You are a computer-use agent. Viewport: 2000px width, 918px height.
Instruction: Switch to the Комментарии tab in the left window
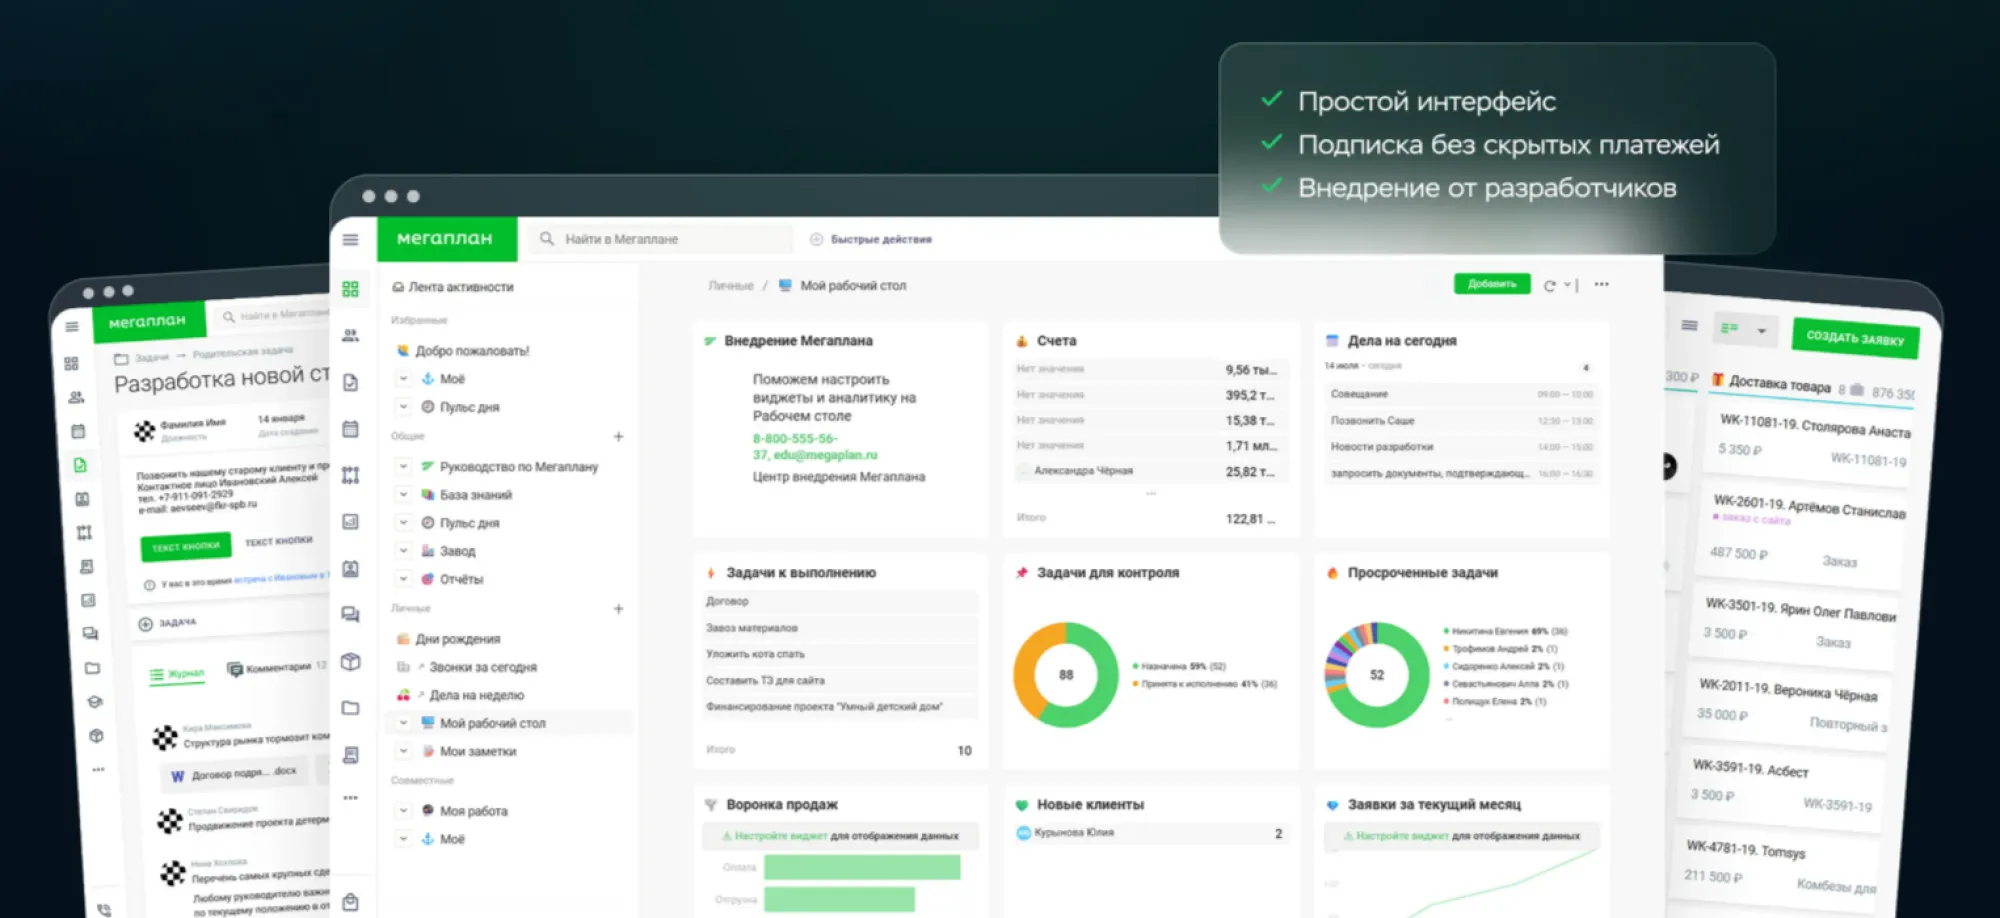coord(270,667)
